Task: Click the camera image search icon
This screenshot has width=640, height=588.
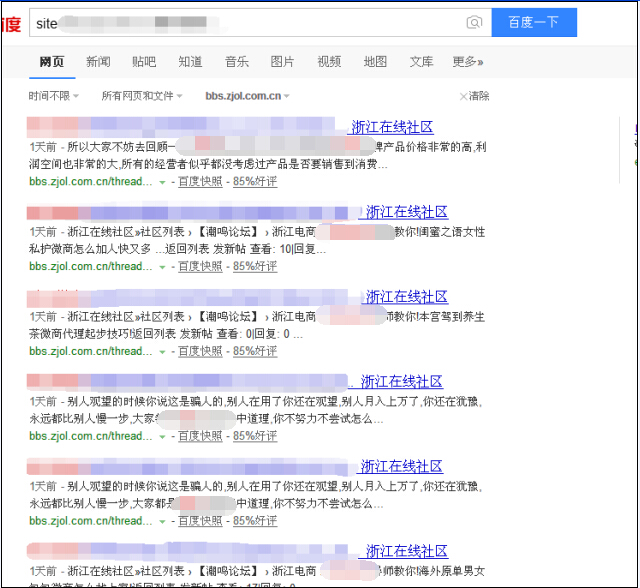Action: 474,23
